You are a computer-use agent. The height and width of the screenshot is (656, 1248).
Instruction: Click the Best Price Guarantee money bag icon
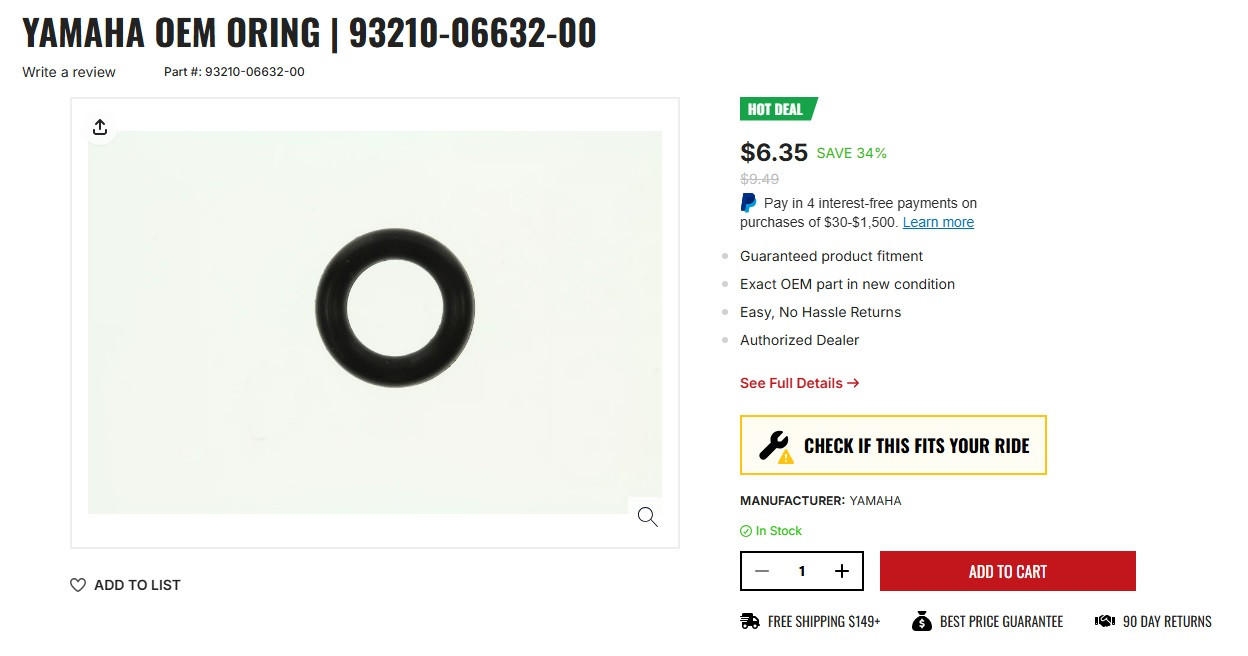pos(920,620)
